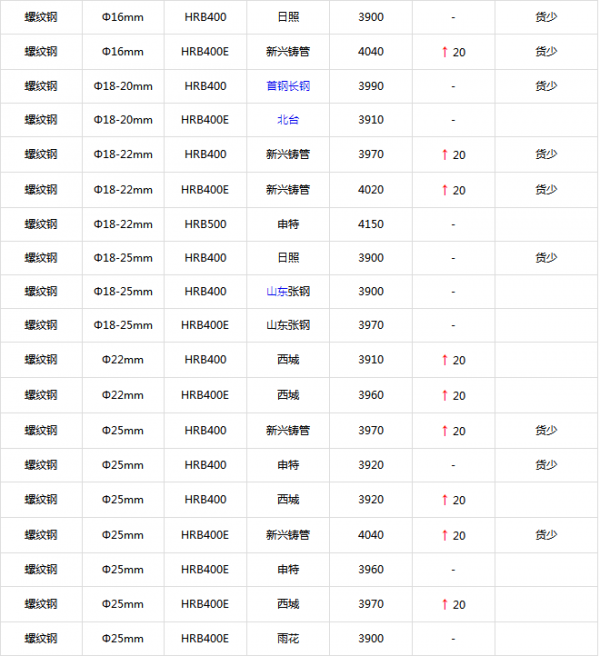Select the 3970 price in the 山东张钢 row
600x656 pixels.
coord(371,325)
